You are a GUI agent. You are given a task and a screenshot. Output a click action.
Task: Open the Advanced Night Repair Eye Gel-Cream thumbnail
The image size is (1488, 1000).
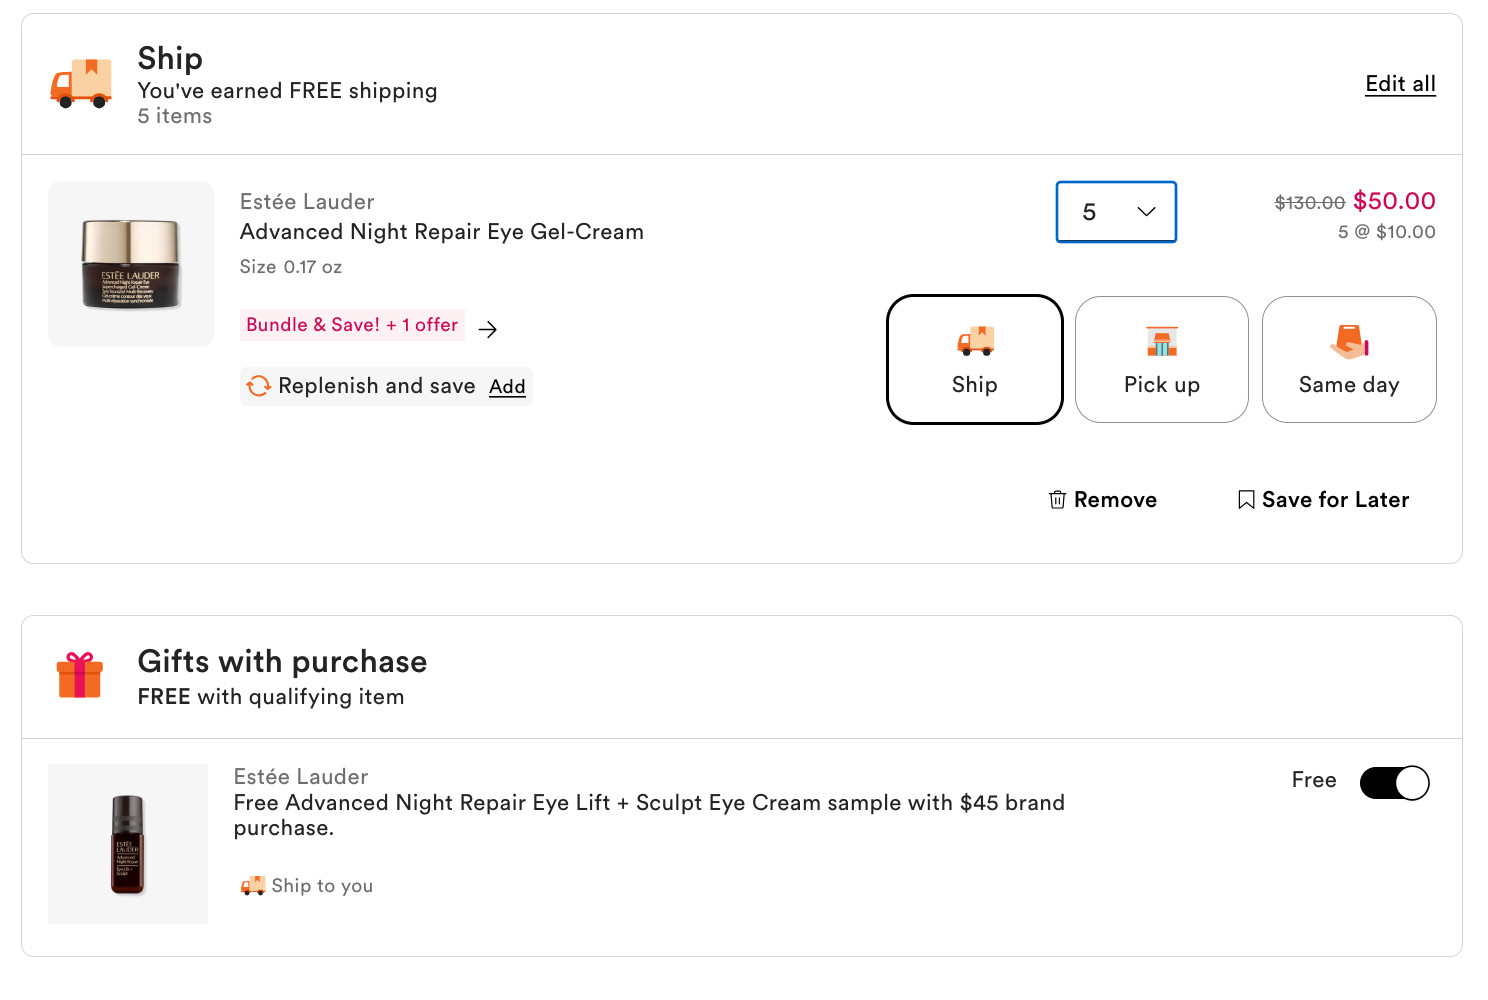131,264
